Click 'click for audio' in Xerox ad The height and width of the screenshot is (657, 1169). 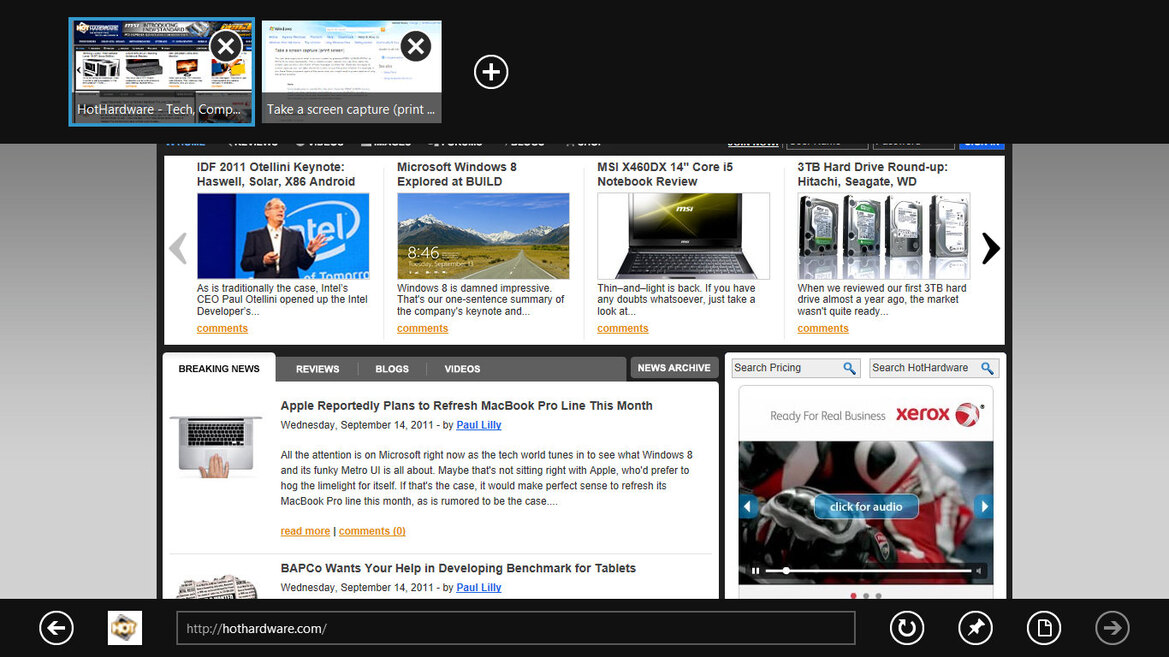point(866,506)
